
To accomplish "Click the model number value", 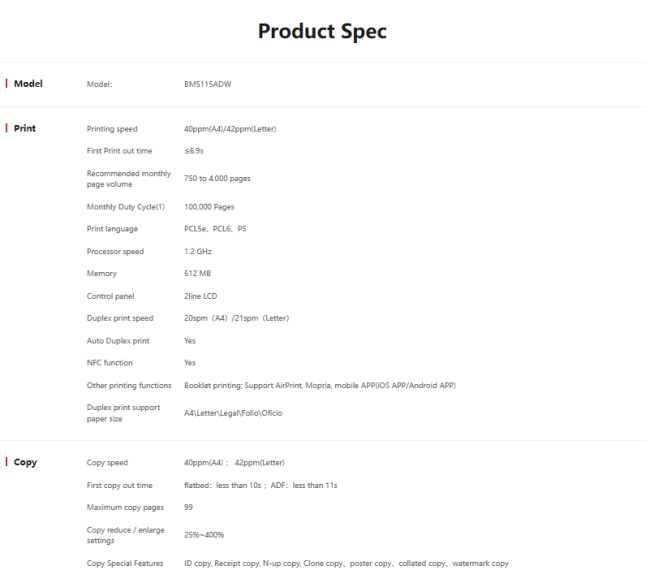I will point(208,84).
